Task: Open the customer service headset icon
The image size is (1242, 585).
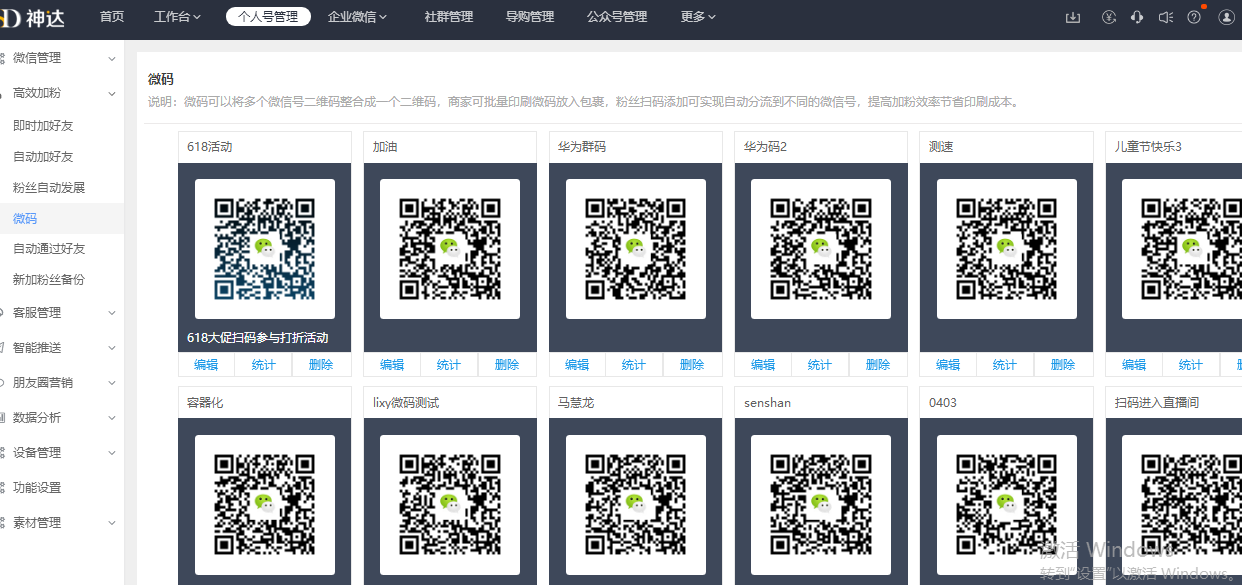Action: (1137, 17)
